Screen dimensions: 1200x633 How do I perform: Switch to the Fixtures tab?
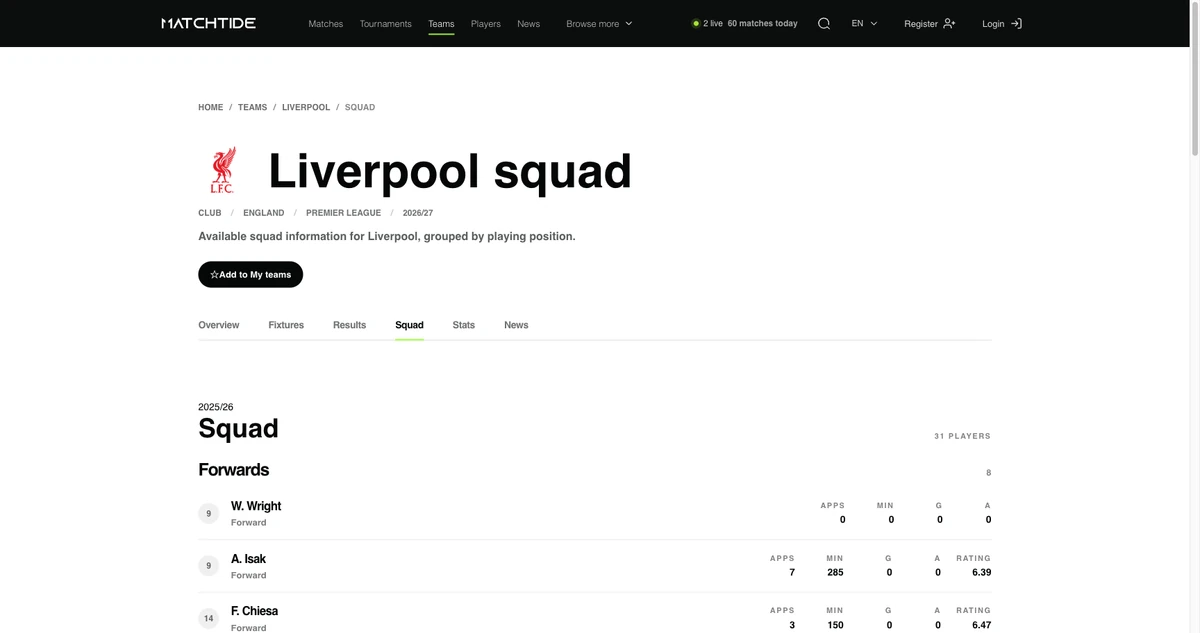pos(286,325)
